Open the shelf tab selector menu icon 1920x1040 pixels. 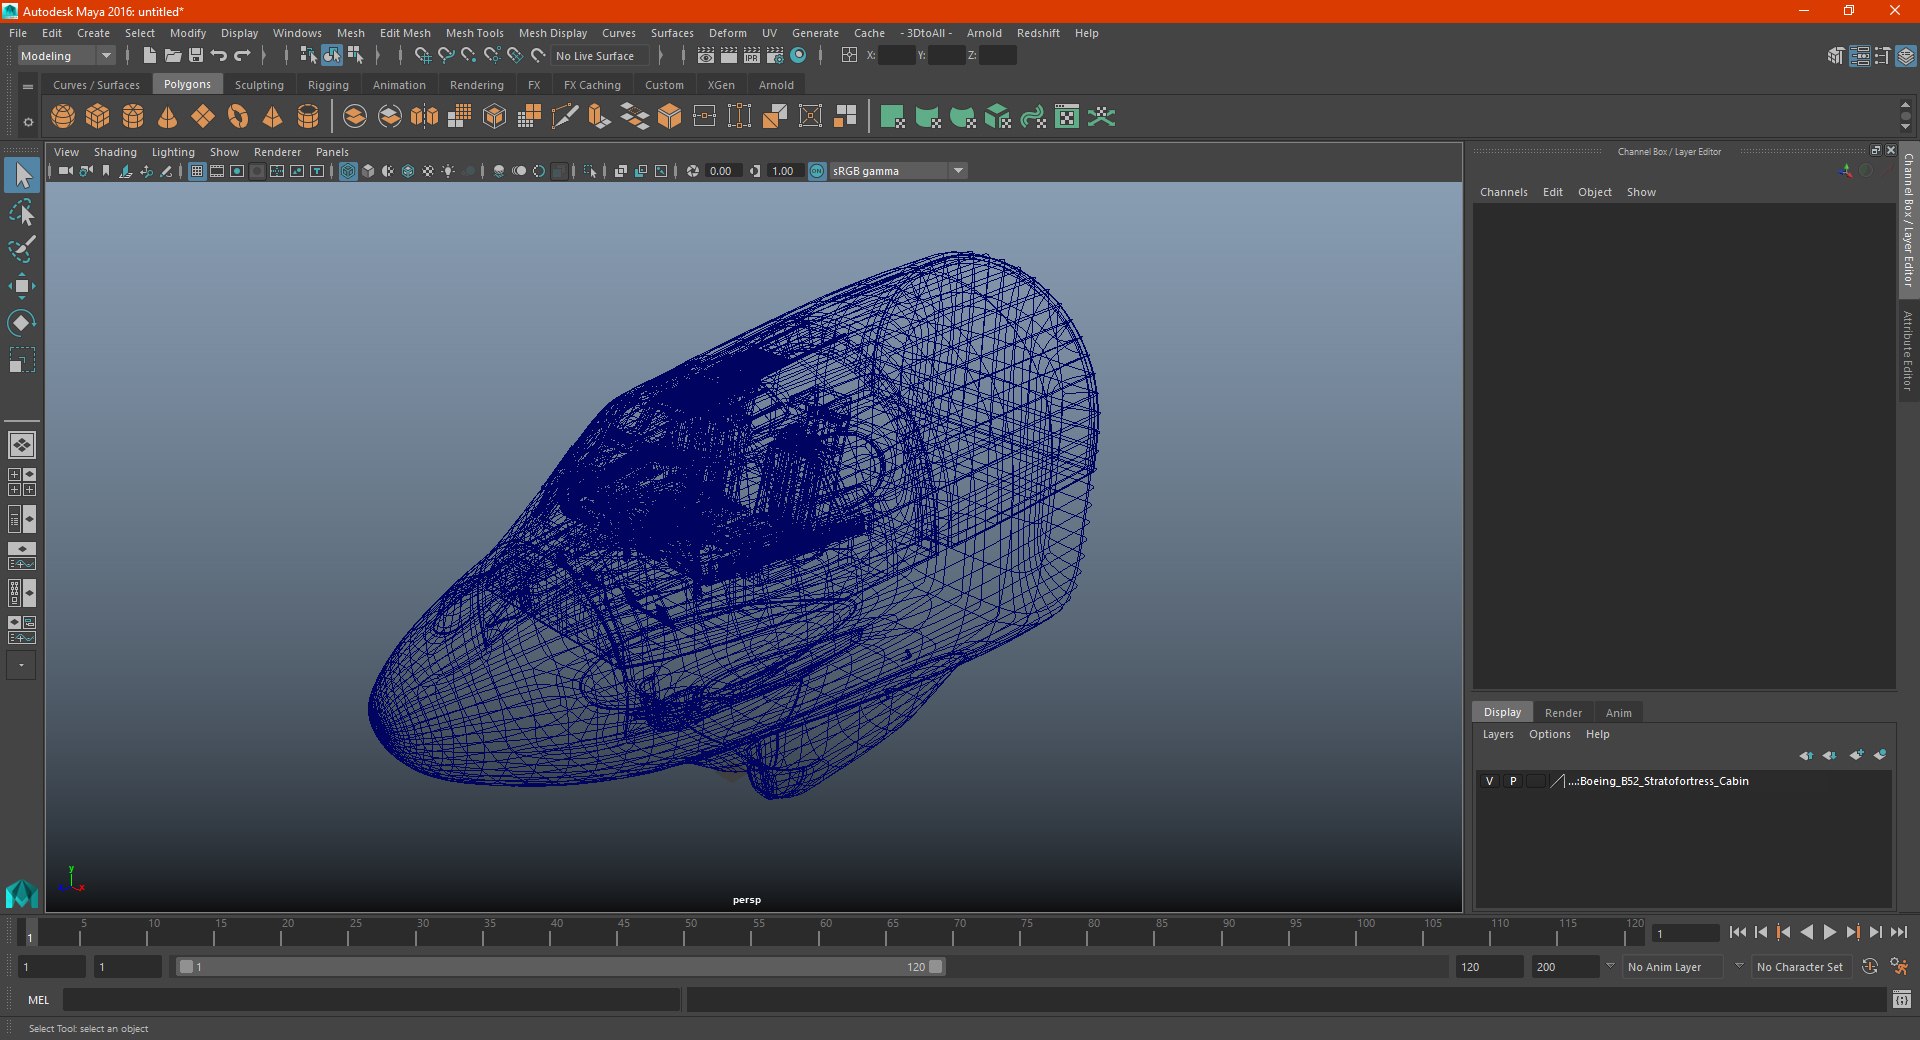pyautogui.click(x=28, y=87)
